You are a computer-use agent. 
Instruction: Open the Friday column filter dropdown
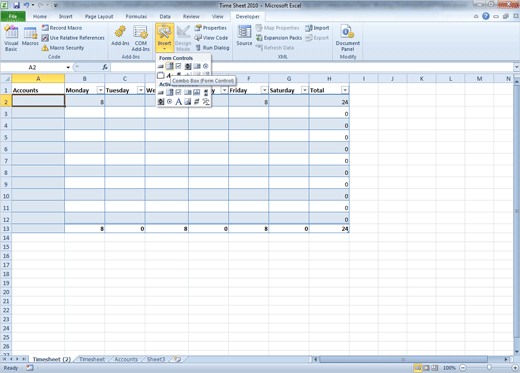coord(264,90)
